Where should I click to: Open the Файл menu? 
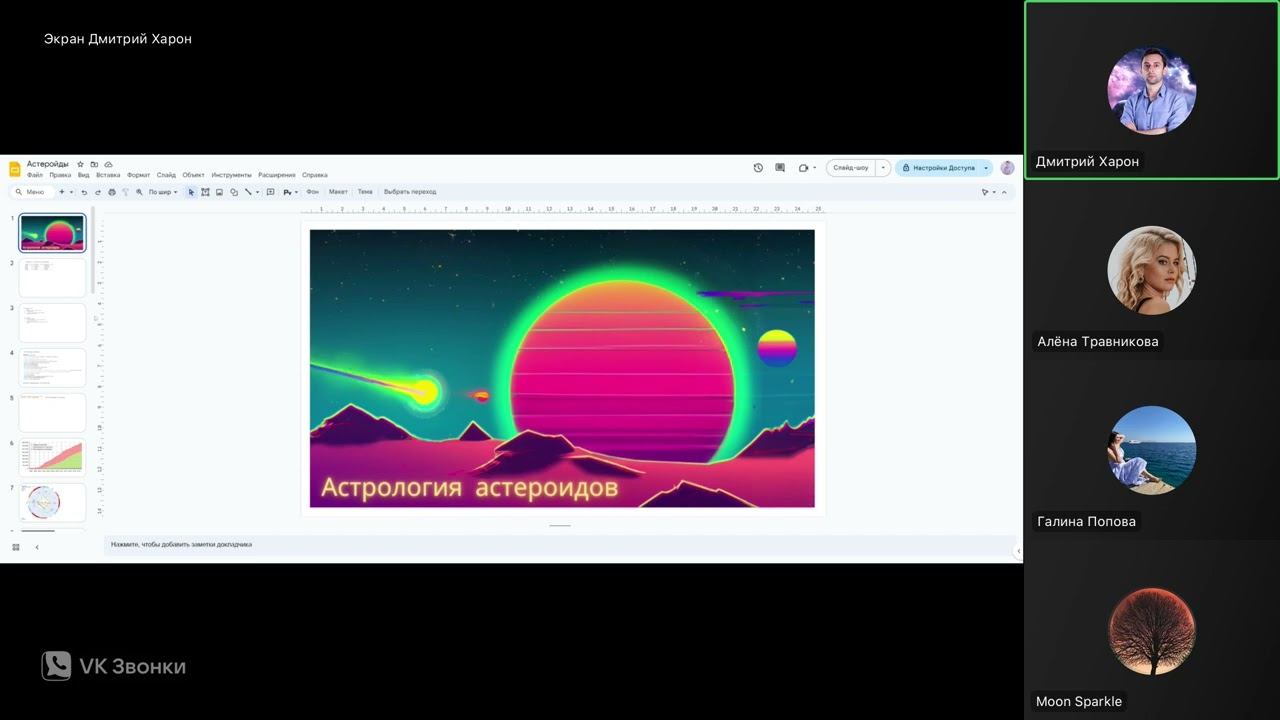[x=35, y=175]
